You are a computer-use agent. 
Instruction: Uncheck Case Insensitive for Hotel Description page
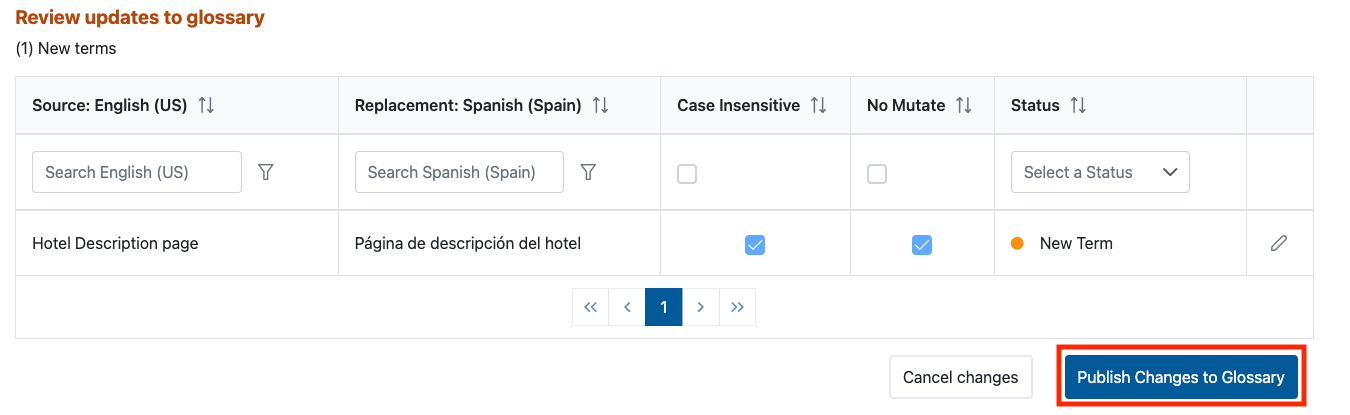[x=755, y=244]
